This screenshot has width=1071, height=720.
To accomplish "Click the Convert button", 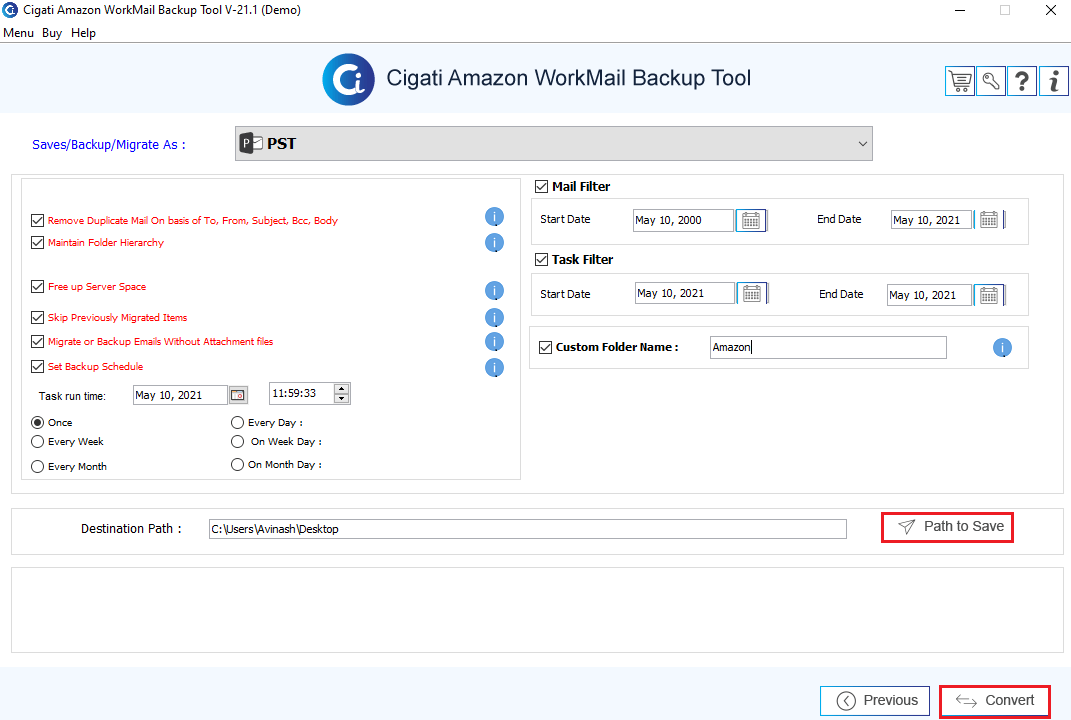I will (994, 701).
